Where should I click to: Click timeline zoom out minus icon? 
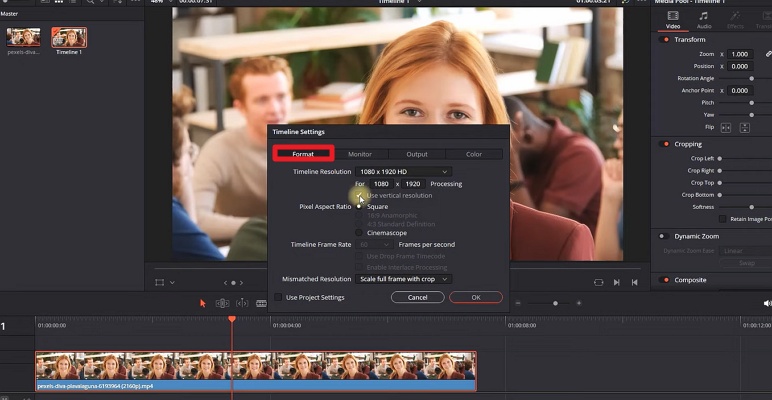pos(518,303)
